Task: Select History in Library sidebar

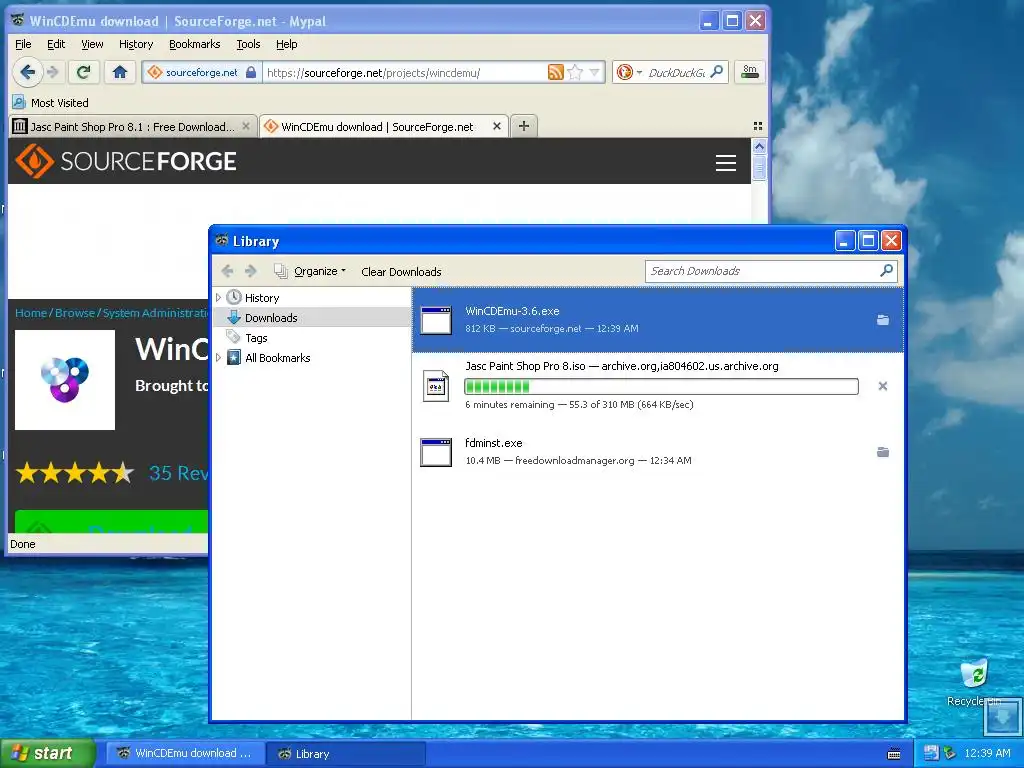Action: (262, 298)
